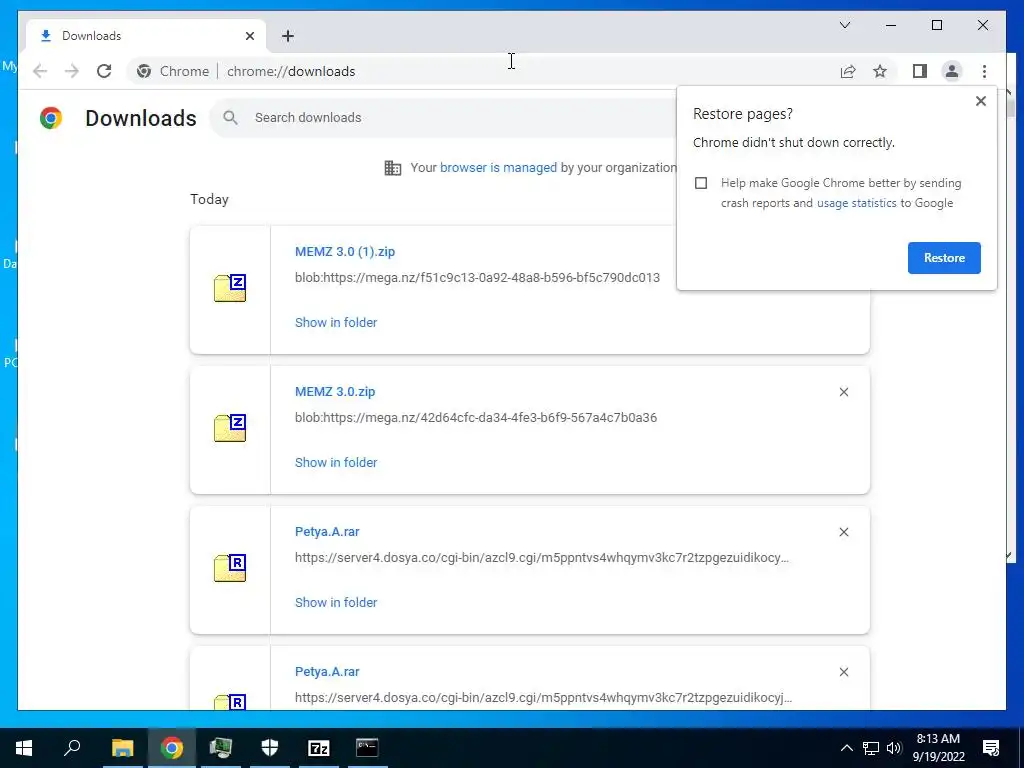Click the Today date heading
Viewport: 1024px width, 768px height.
coord(210,199)
